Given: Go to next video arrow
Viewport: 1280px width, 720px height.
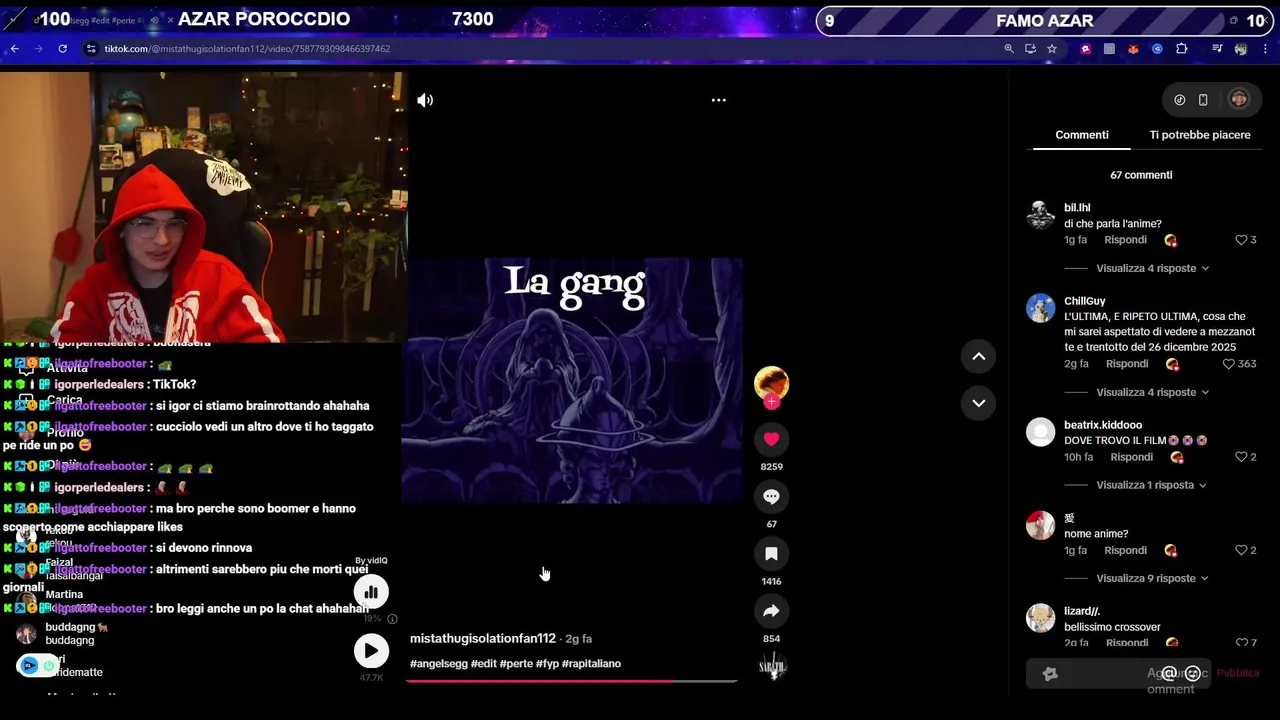Looking at the screenshot, I should coord(979,403).
